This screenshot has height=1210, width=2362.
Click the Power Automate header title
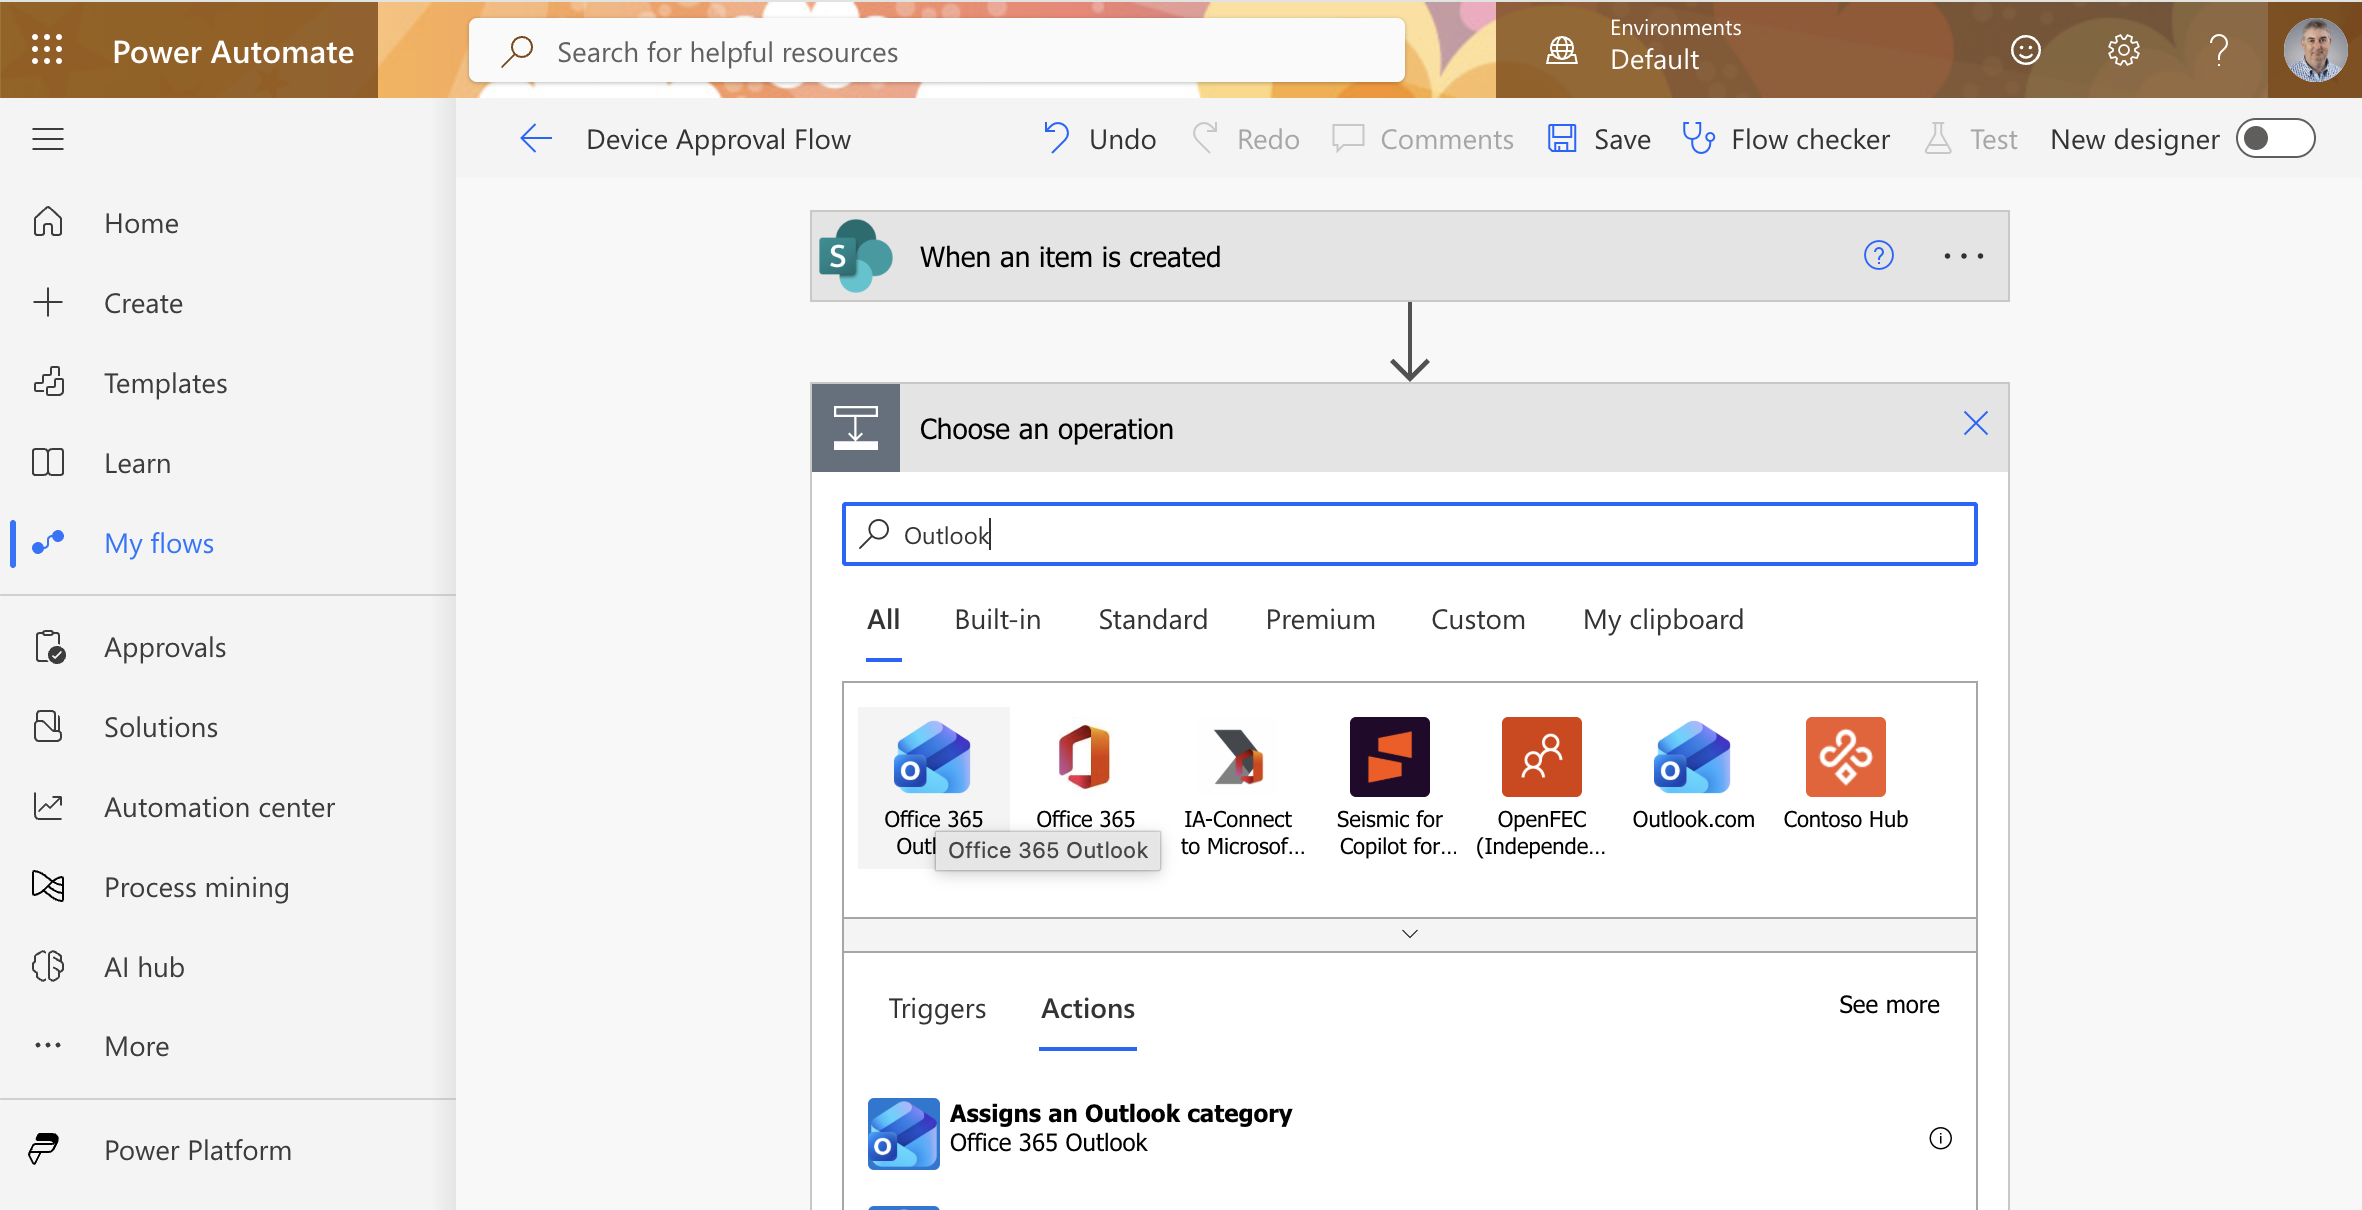point(233,51)
